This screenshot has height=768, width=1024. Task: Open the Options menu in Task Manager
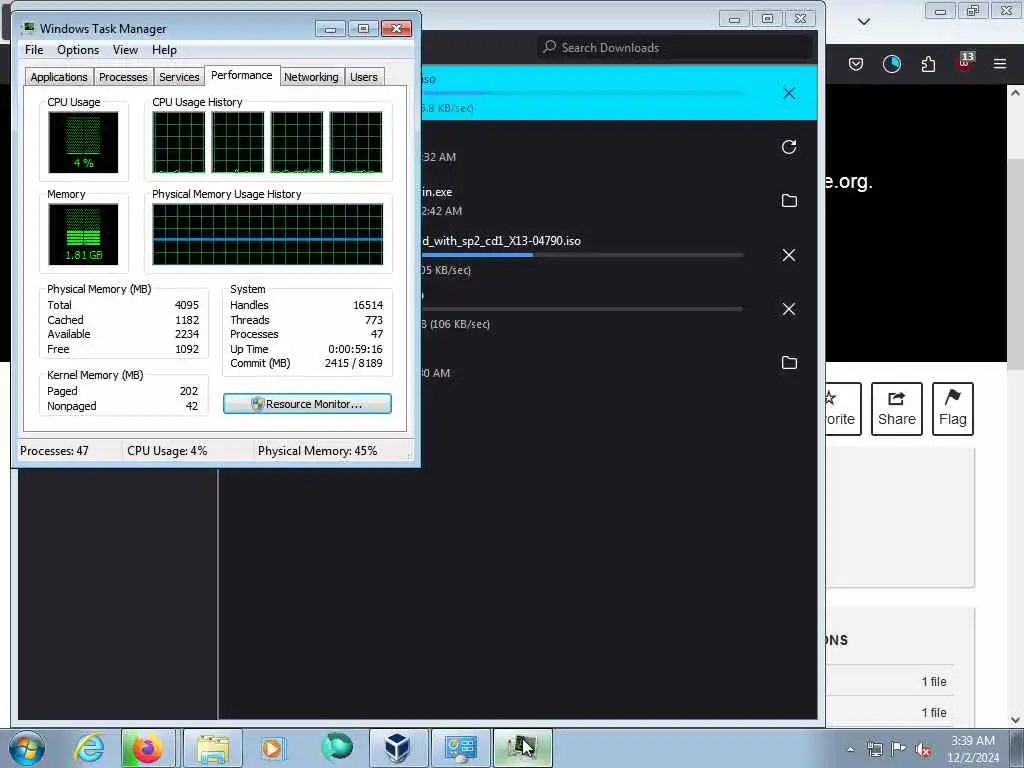tap(78, 50)
